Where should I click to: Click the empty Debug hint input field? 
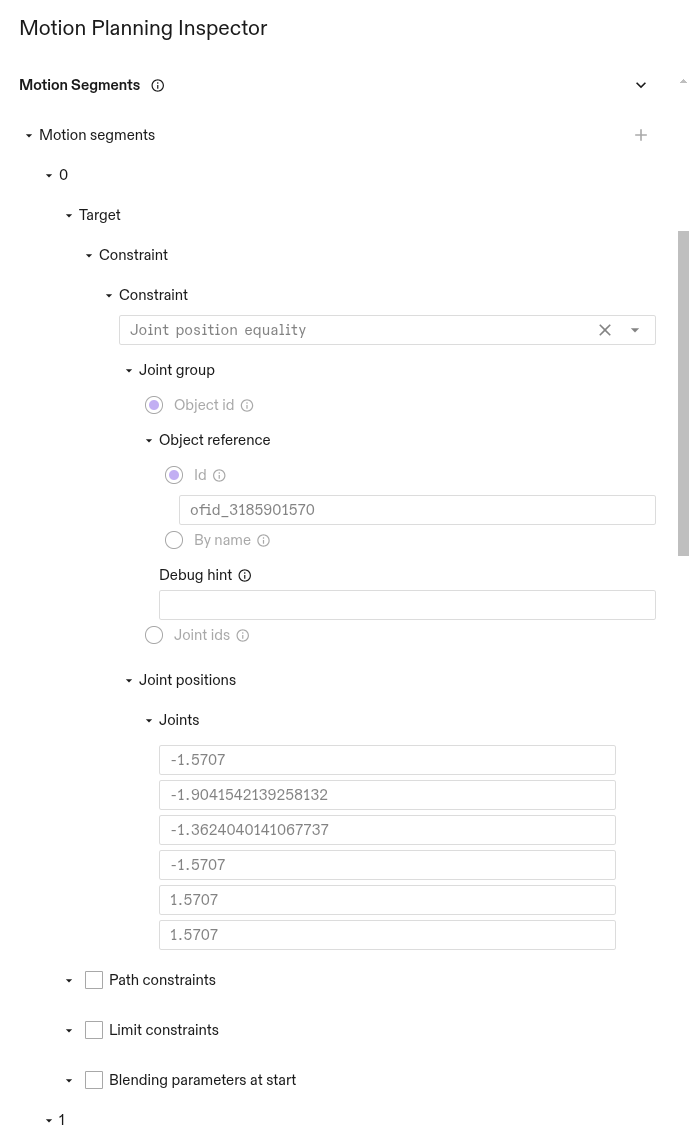[x=407, y=605]
